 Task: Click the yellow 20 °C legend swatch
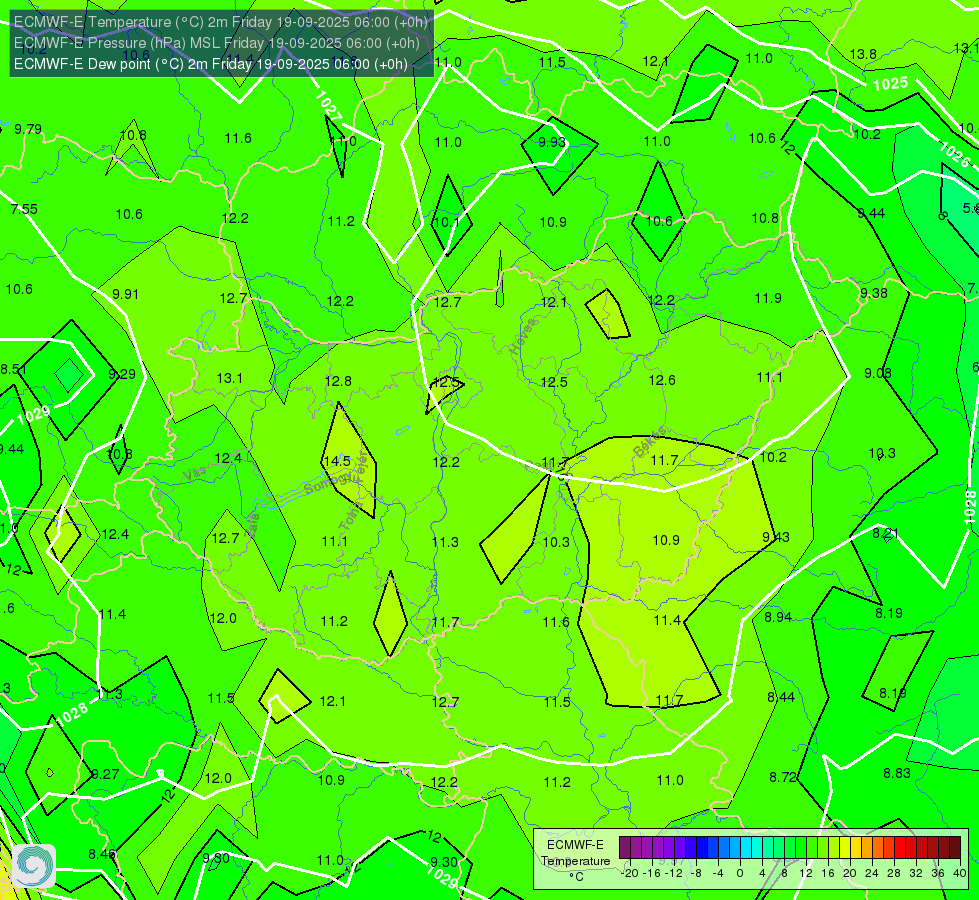pyautogui.click(x=845, y=848)
